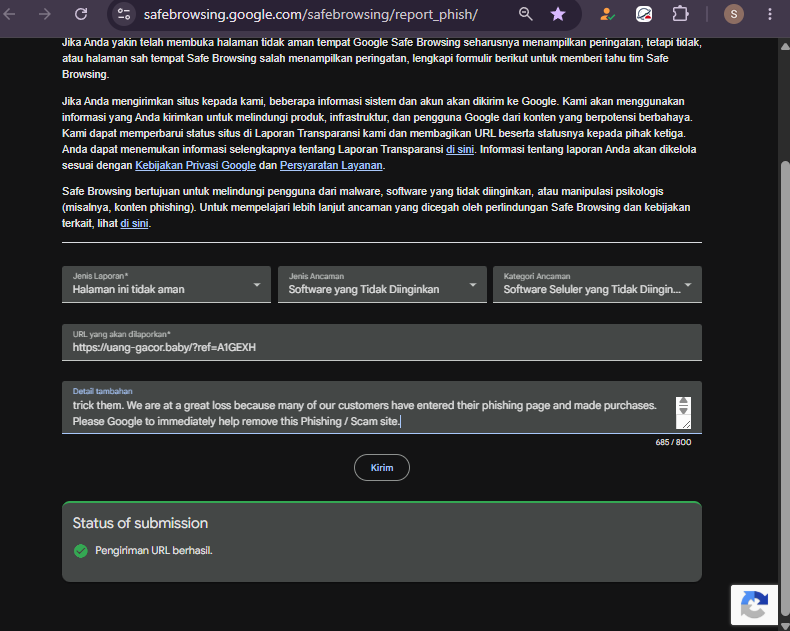This screenshot has height=631, width=790.
Task: Click the 'Pengiriman URL berhasil.' text
Action: (154, 550)
